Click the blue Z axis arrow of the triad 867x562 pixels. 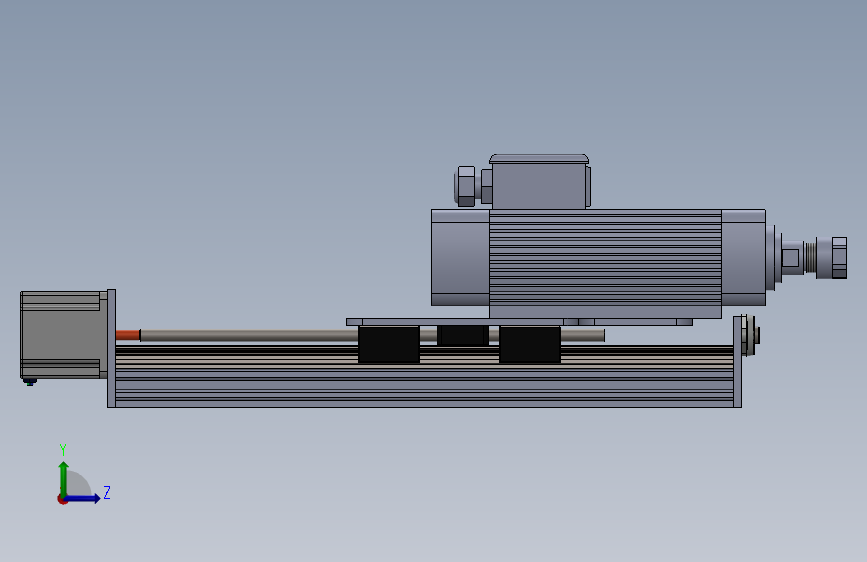[x=83, y=498]
